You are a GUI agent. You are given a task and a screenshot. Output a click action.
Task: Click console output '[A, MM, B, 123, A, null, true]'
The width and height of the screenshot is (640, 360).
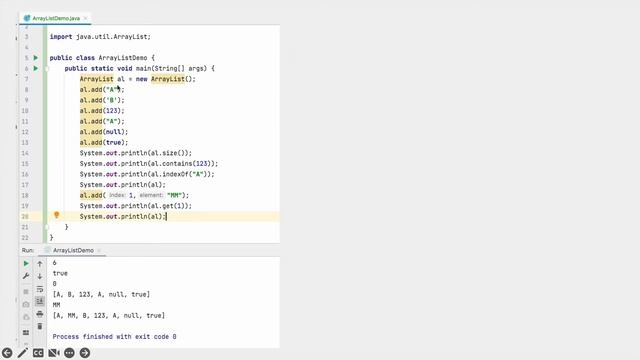[109, 316]
